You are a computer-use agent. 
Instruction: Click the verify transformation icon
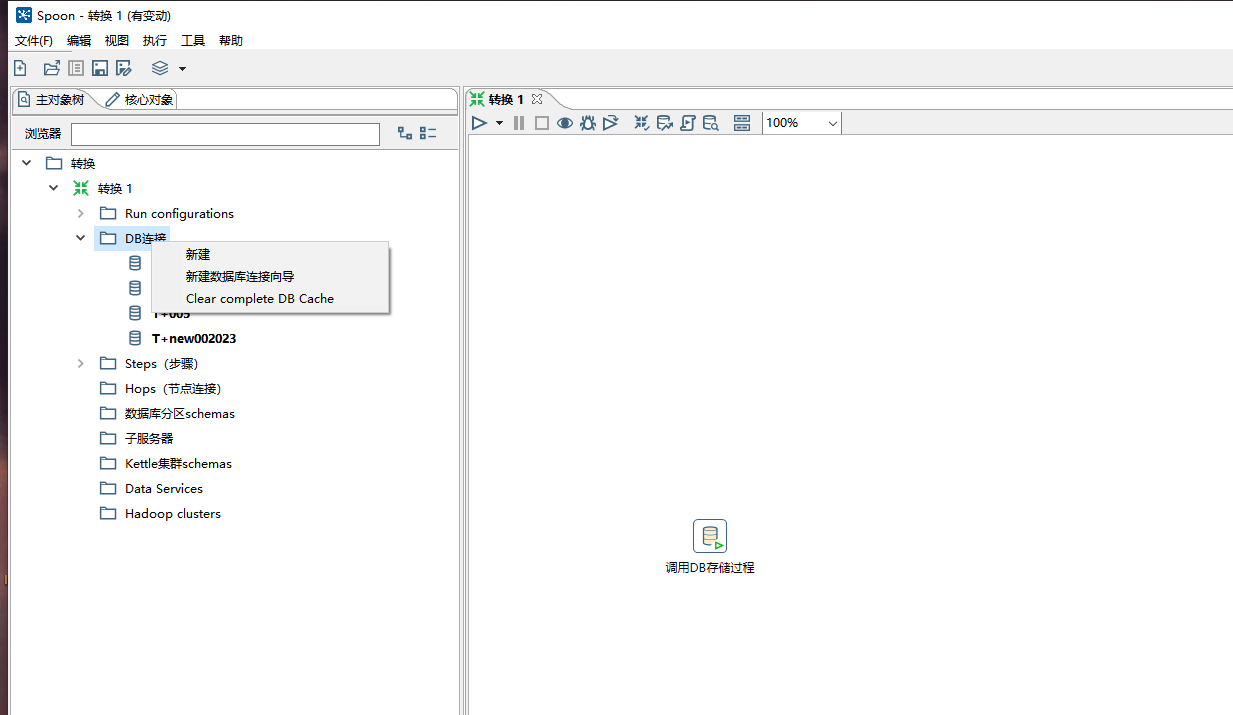pyautogui.click(x=642, y=123)
